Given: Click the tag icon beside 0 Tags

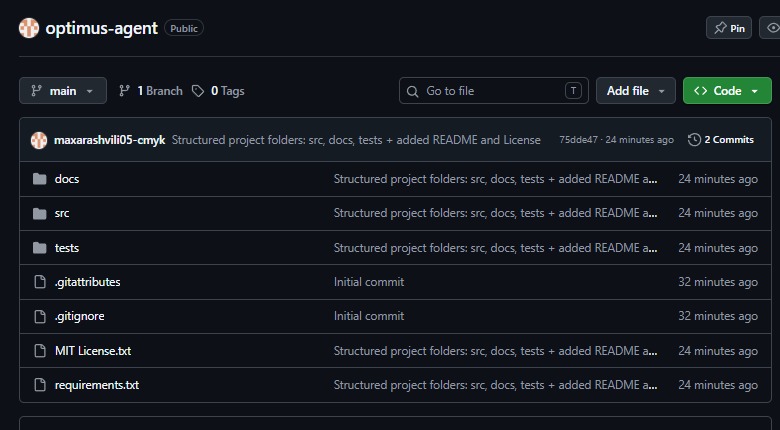Looking at the screenshot, I should tap(198, 91).
